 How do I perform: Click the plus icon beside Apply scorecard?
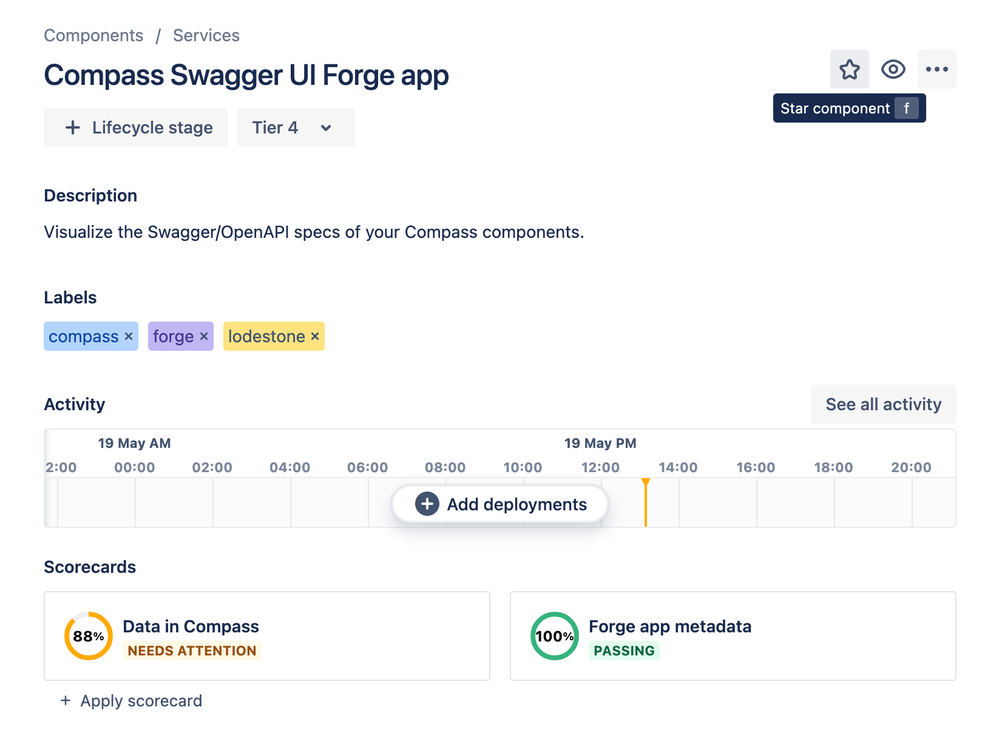click(65, 701)
